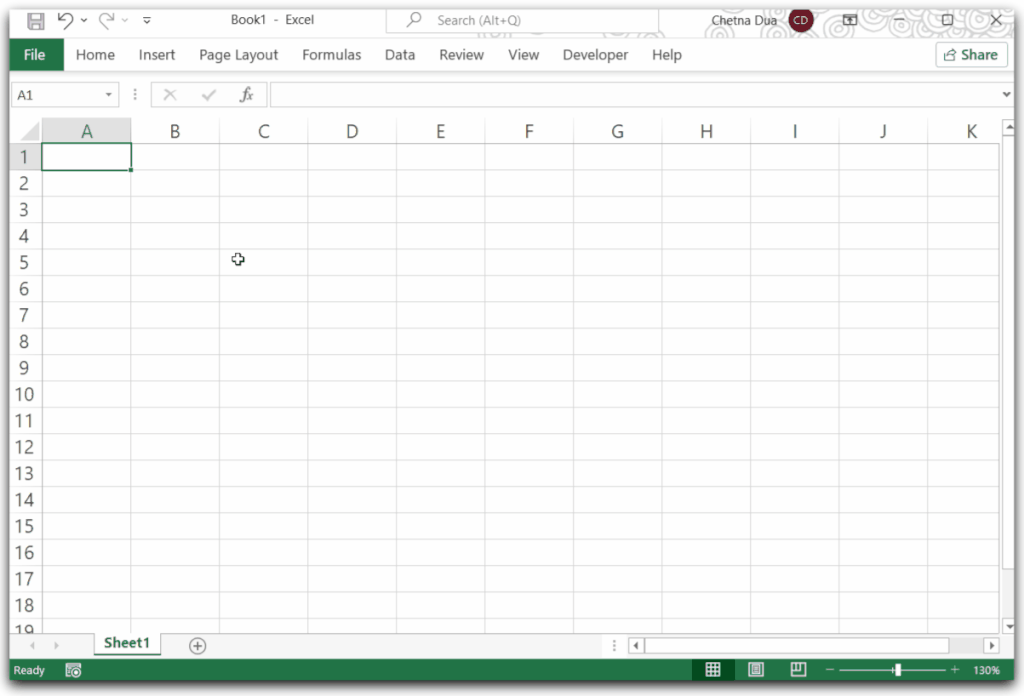
Task: Start macro recording from the status bar
Action: (x=72, y=670)
